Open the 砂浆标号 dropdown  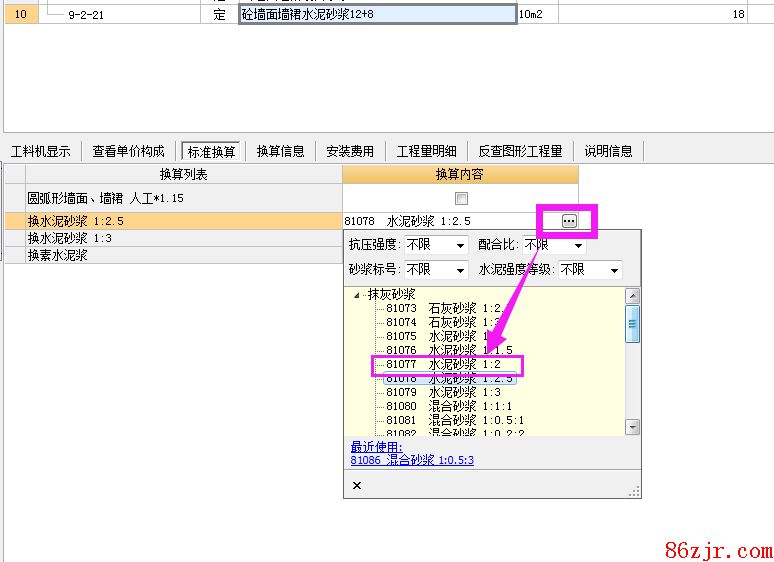[460, 270]
